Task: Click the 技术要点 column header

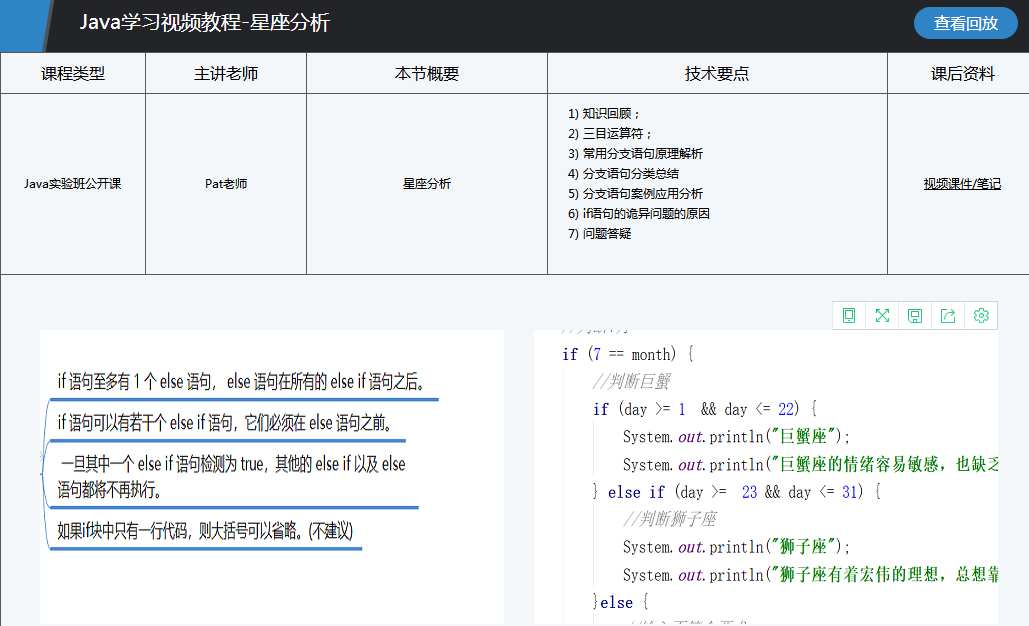Action: [717, 74]
